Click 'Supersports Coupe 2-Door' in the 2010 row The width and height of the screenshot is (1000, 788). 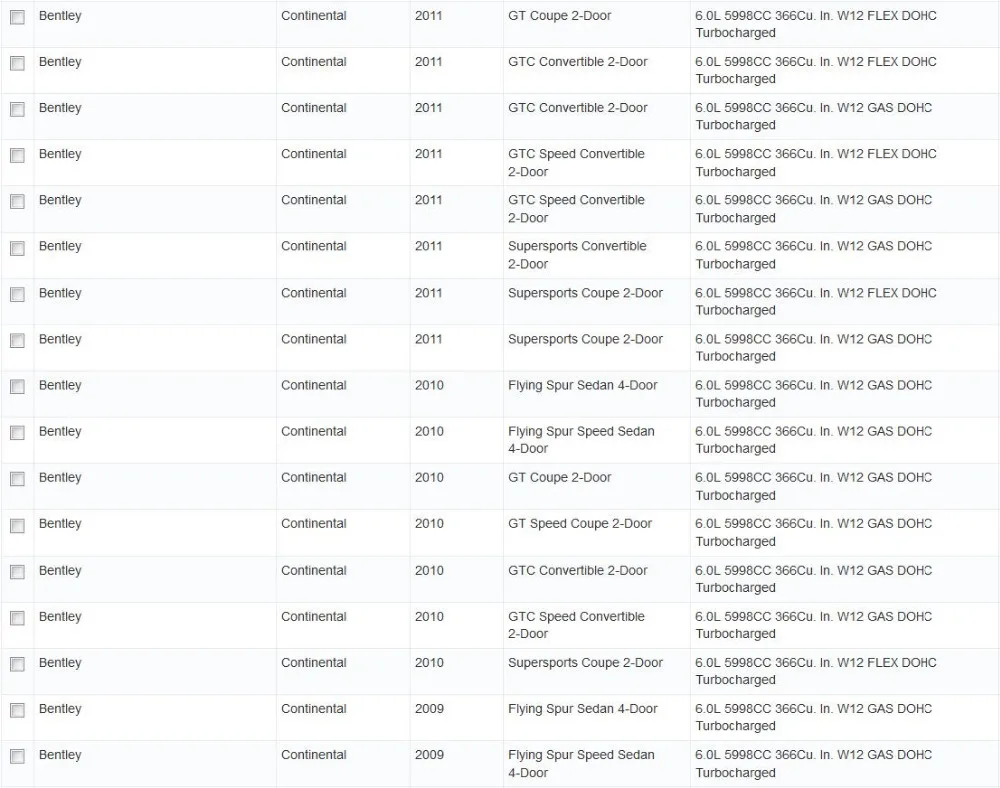tap(585, 662)
